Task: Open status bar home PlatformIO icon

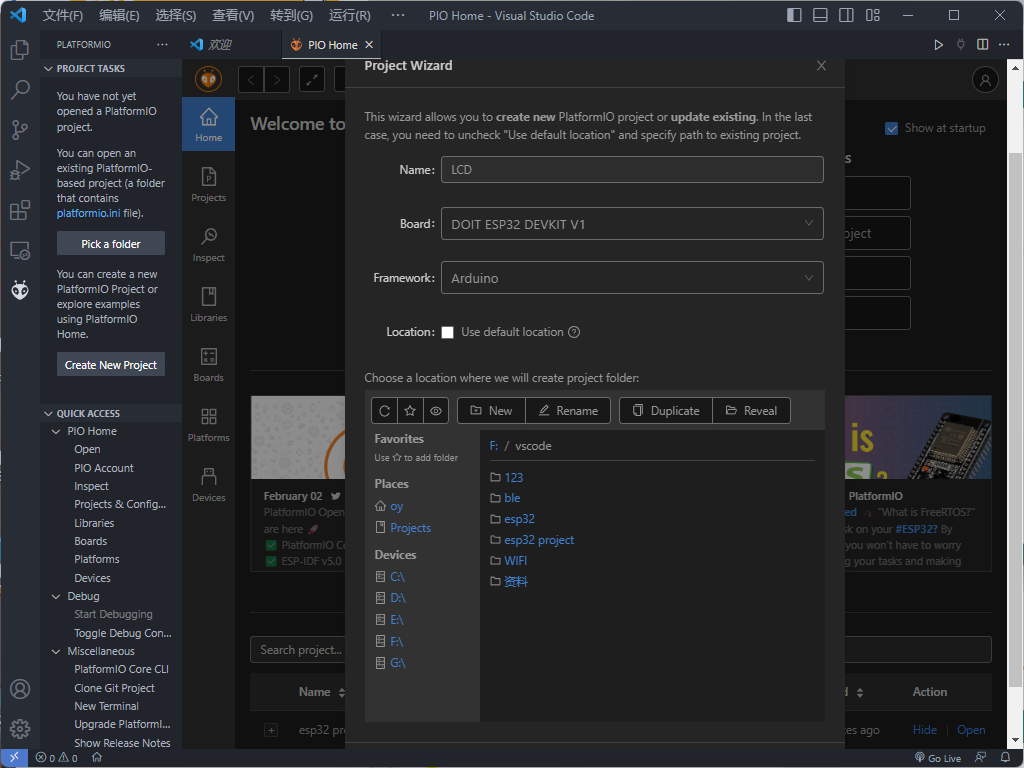Action: [x=97, y=758]
